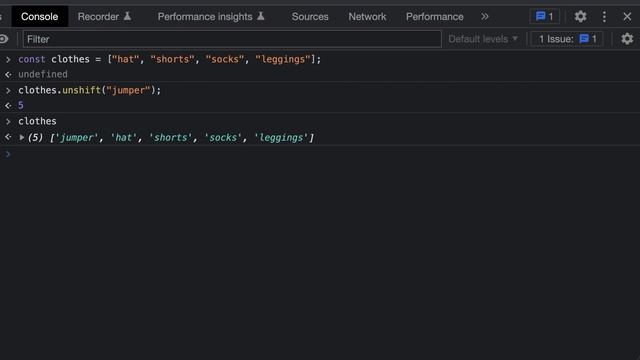Click the console Filter input

pos(232,39)
